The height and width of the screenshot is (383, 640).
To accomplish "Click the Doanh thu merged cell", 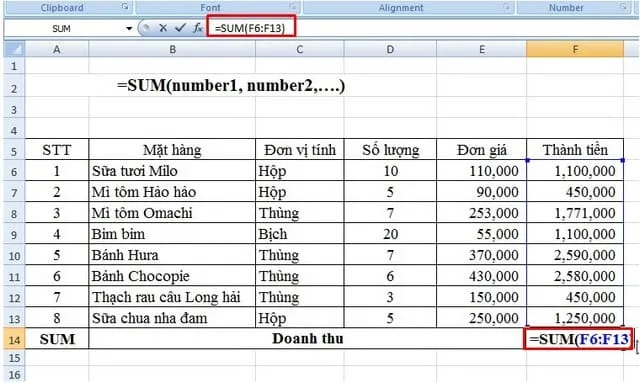I will [307, 339].
